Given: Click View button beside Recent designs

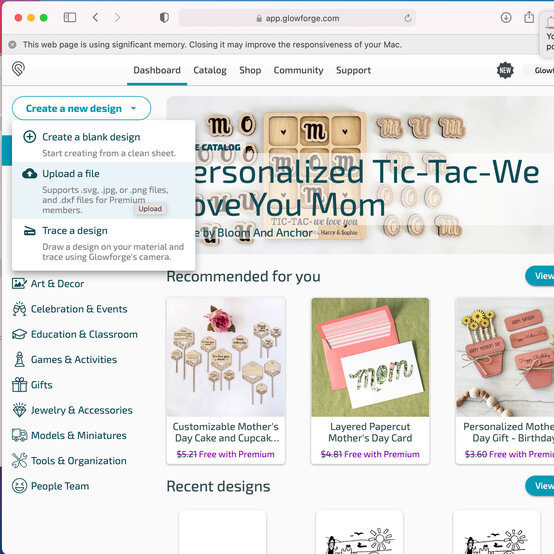Looking at the screenshot, I should pyautogui.click(x=540, y=486).
